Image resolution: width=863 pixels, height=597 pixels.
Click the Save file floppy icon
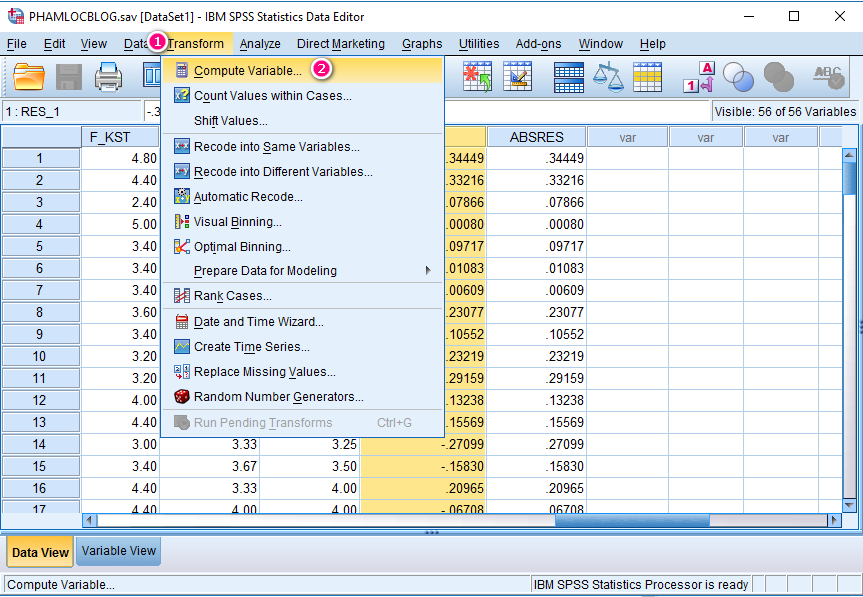point(69,76)
